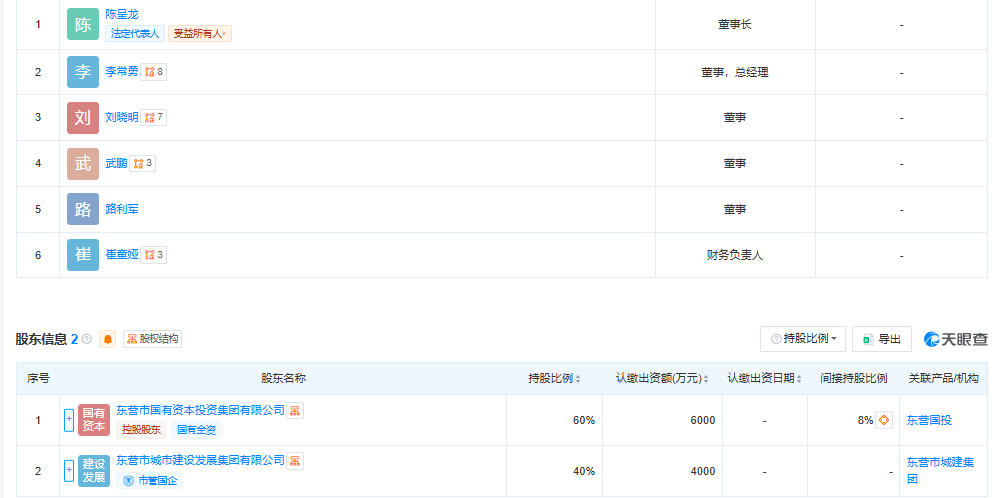Click the 建设发展 logo thumbnail
This screenshot has width=998, height=498.
[x=94, y=471]
